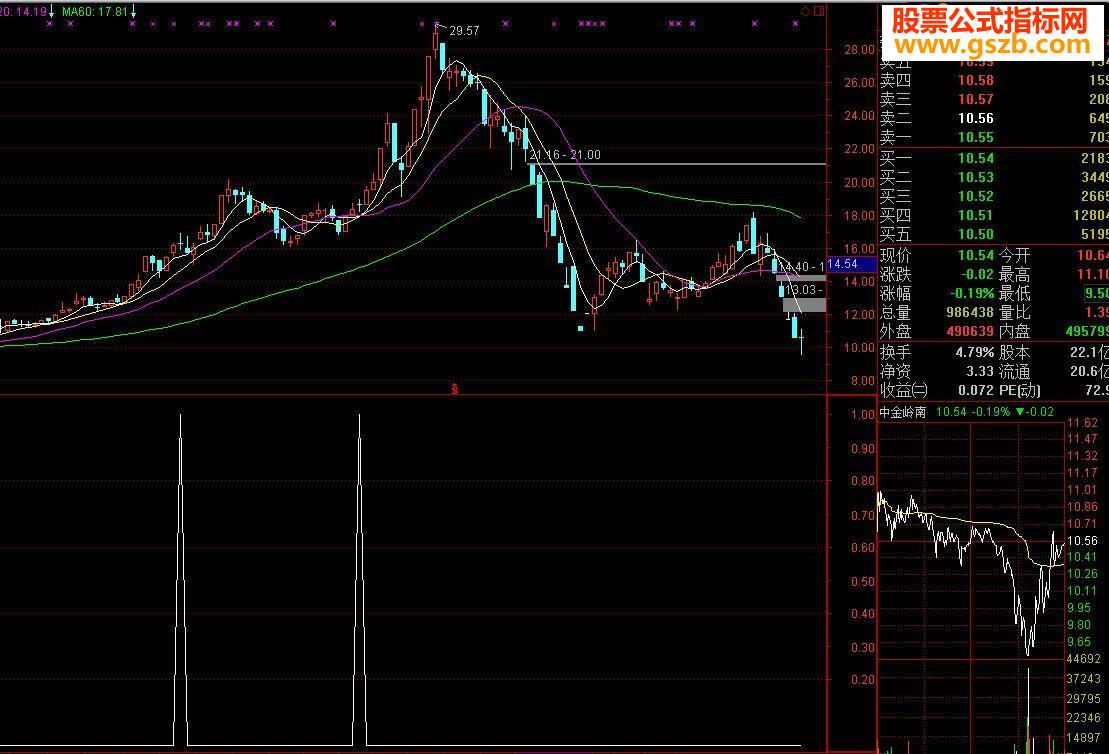Click the 现价 current price value 10.54

(975, 255)
